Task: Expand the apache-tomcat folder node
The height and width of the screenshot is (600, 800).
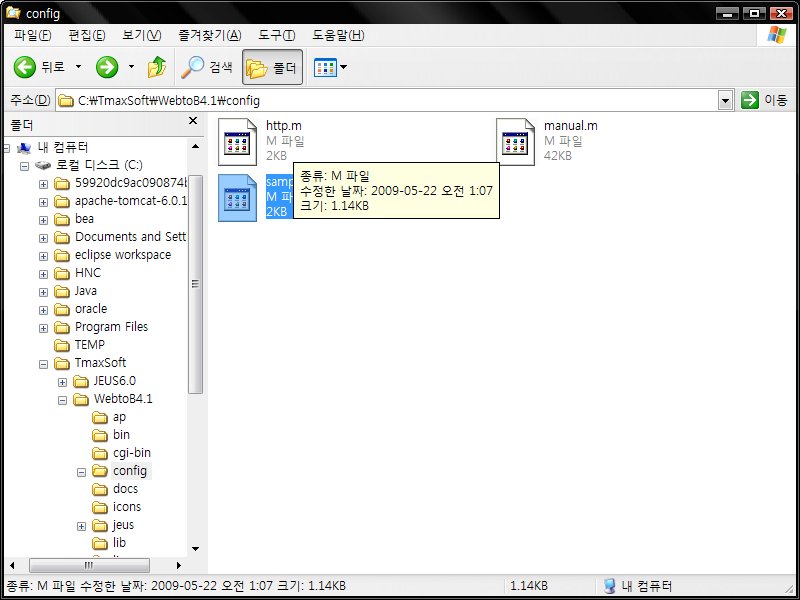Action: 43,203
